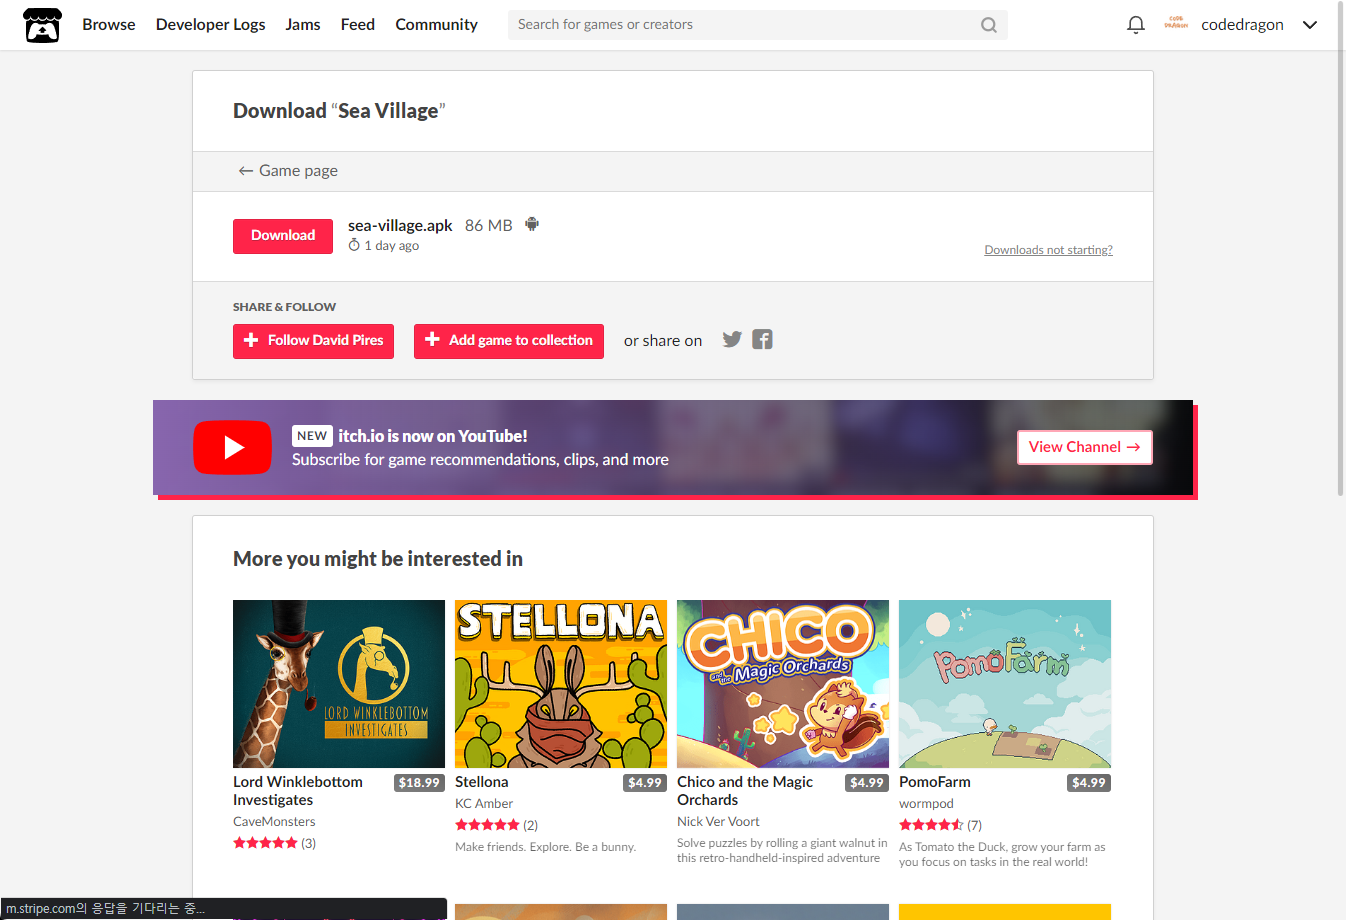The height and width of the screenshot is (920, 1346).
Task: Go back to the Game page
Action: tap(288, 171)
